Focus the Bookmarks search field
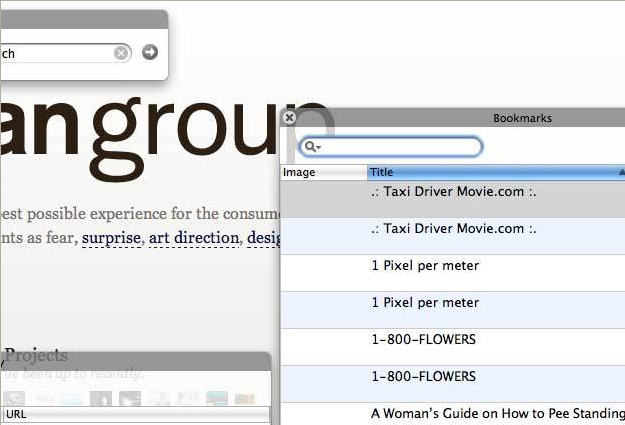This screenshot has width=625, height=425. click(x=391, y=147)
